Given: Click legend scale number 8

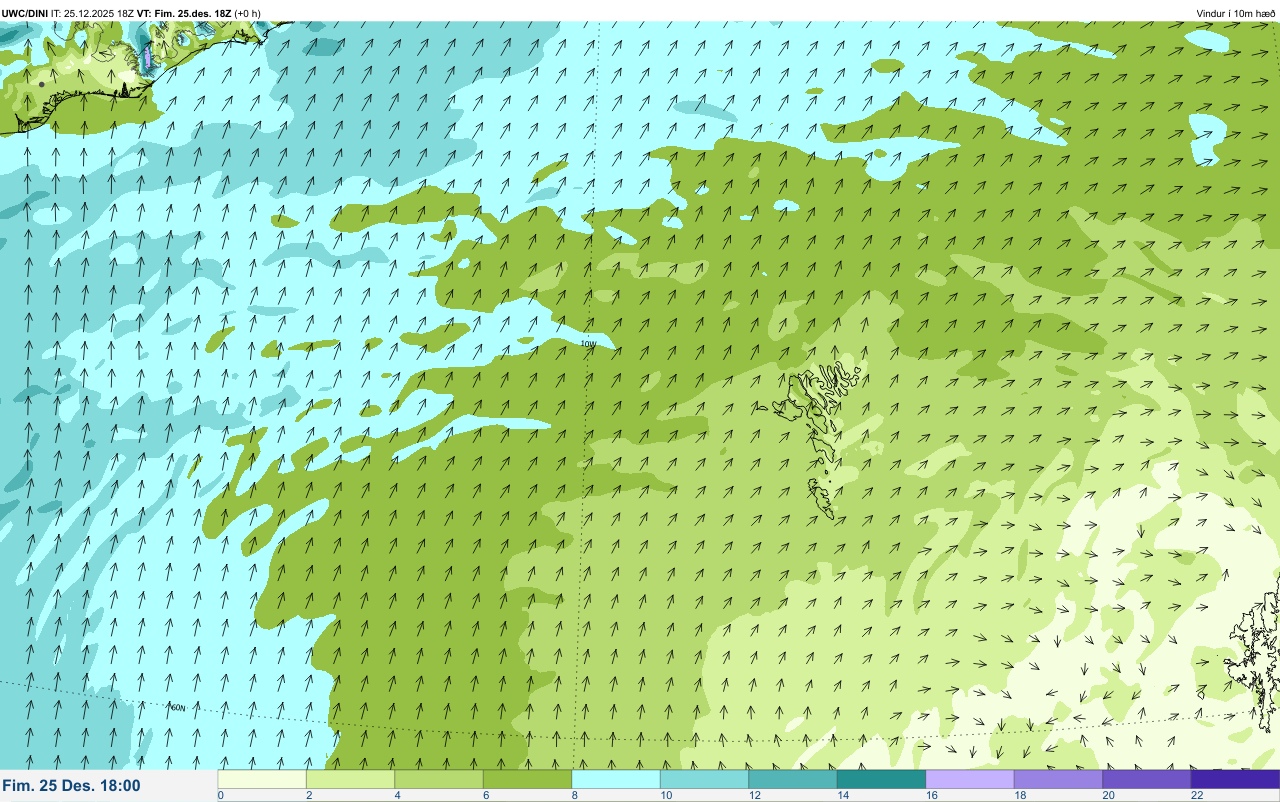Looking at the screenshot, I should (x=574, y=795).
